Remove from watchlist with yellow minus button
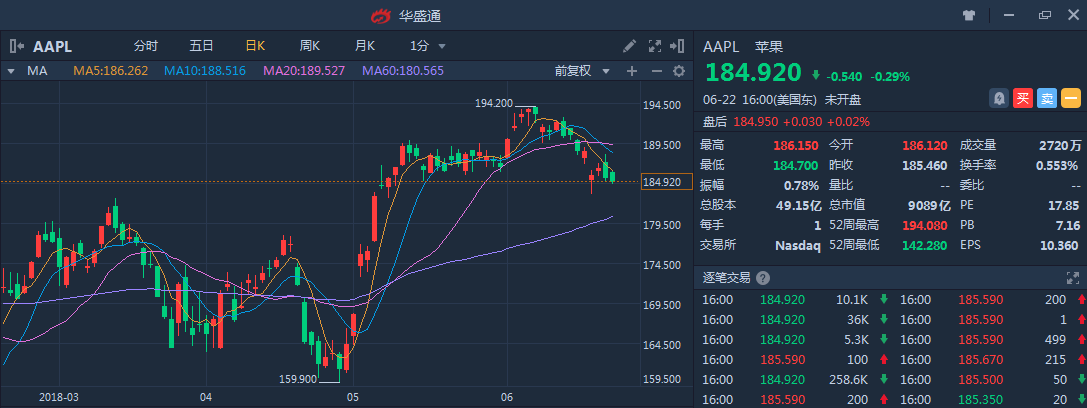This screenshot has width=1087, height=408. point(1070,98)
